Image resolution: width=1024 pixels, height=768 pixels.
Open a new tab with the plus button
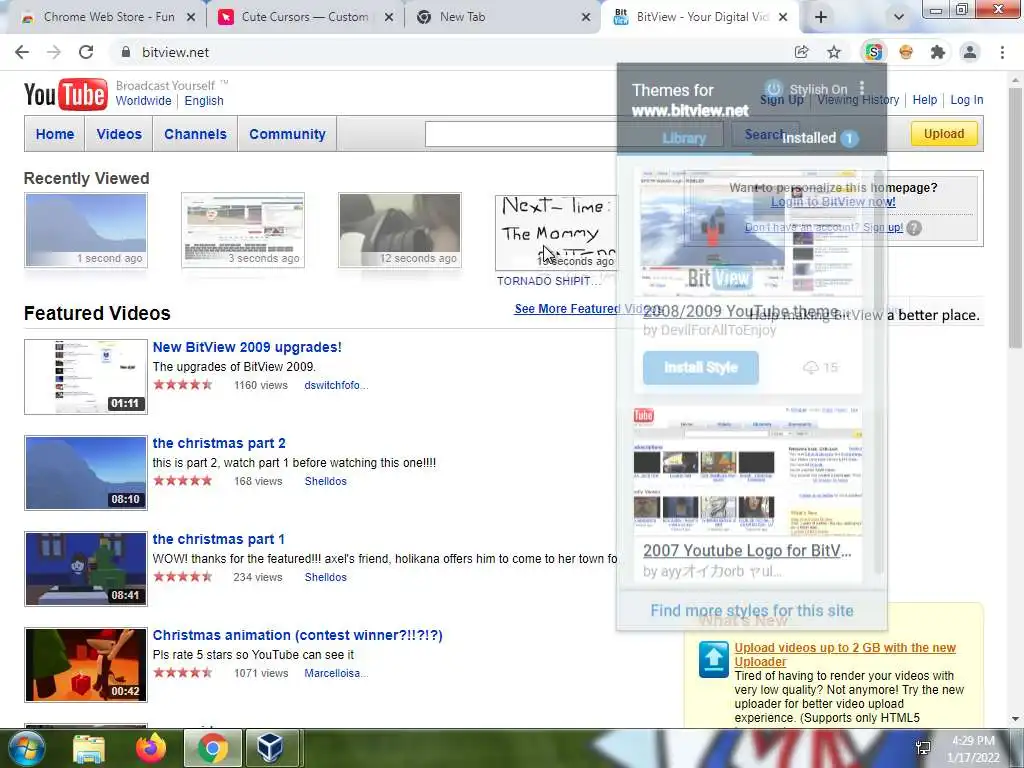(x=821, y=17)
